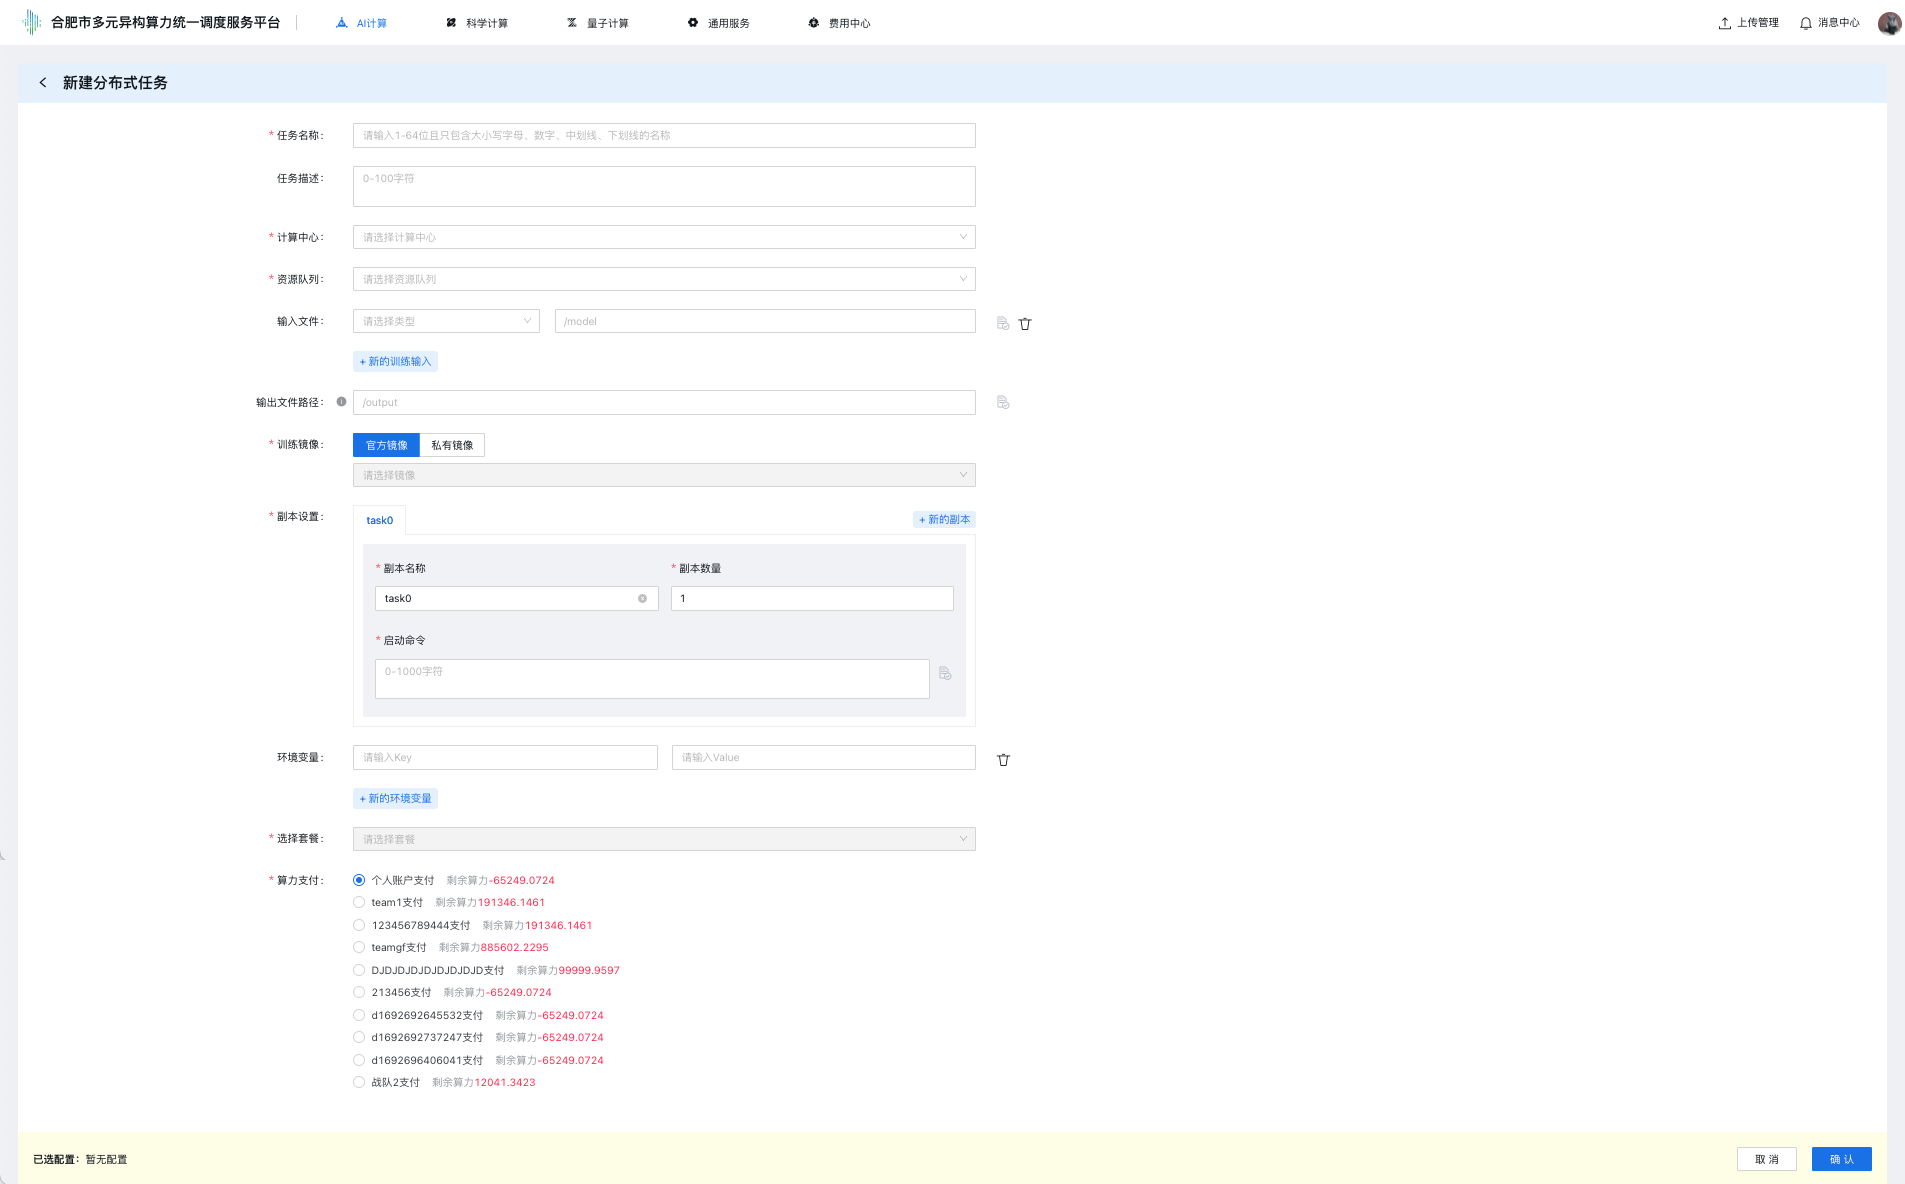Click file icon beside 启动命令 textbox
This screenshot has height=1184, width=1905.
click(945, 673)
